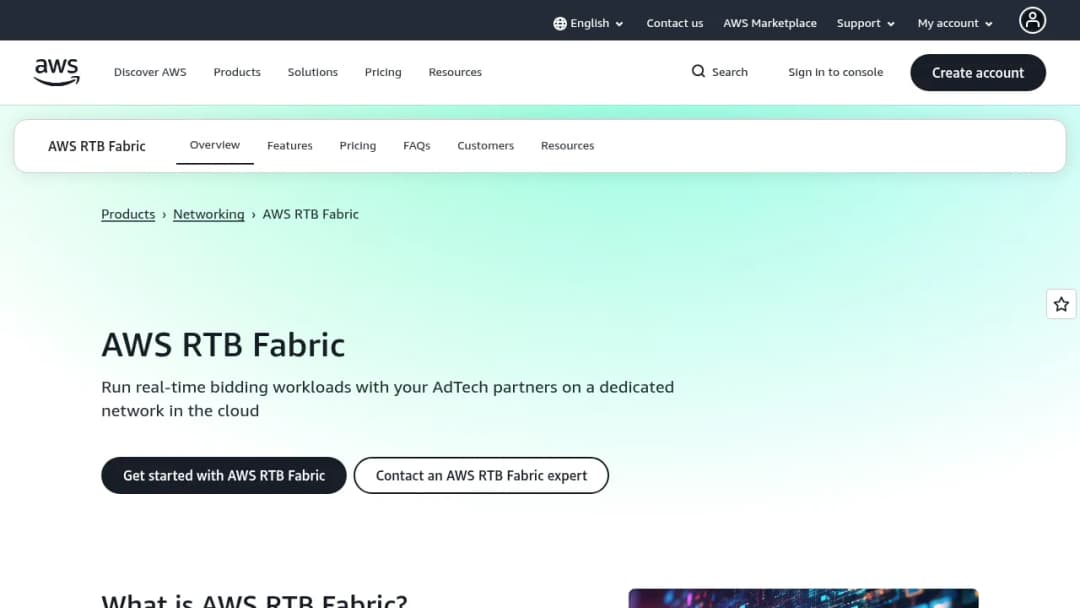Open the top Resources menu
1080x608 pixels.
pos(455,72)
